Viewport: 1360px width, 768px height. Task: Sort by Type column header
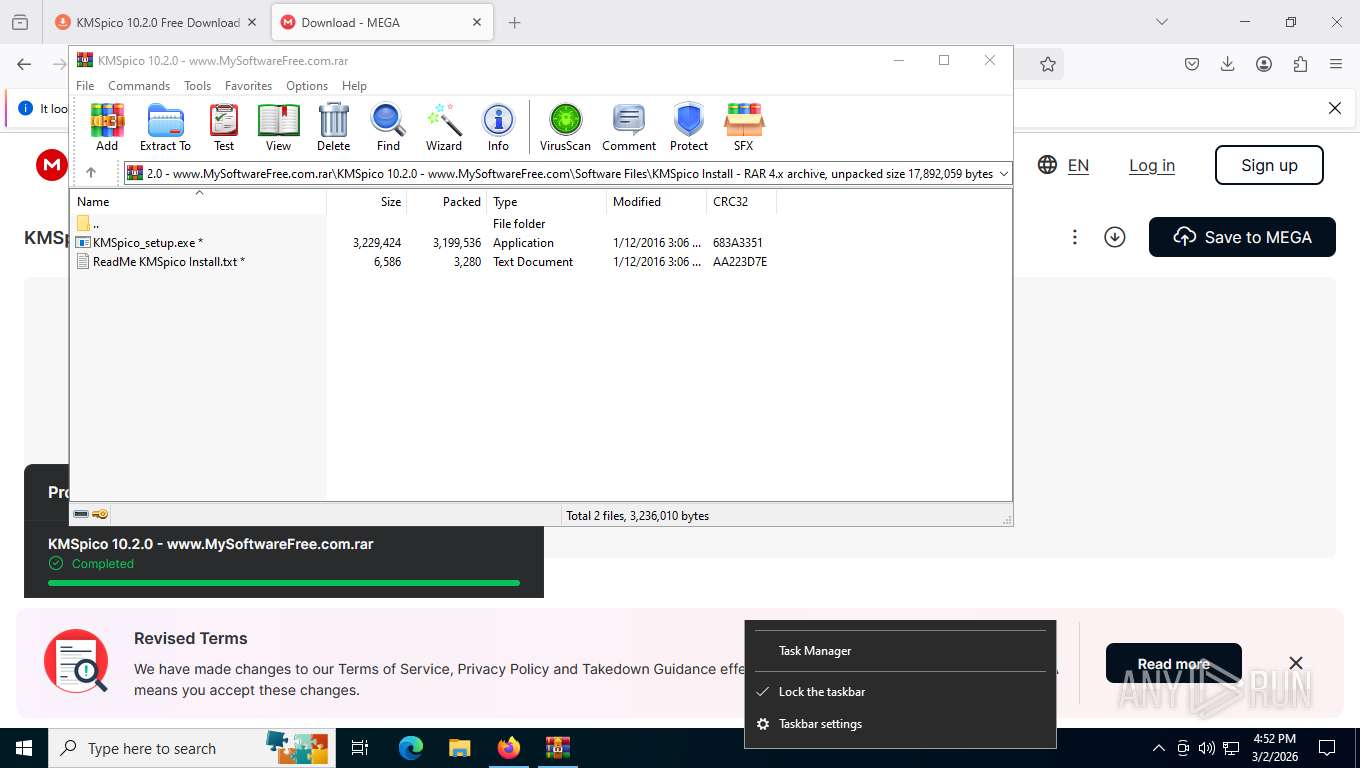[x=547, y=202]
